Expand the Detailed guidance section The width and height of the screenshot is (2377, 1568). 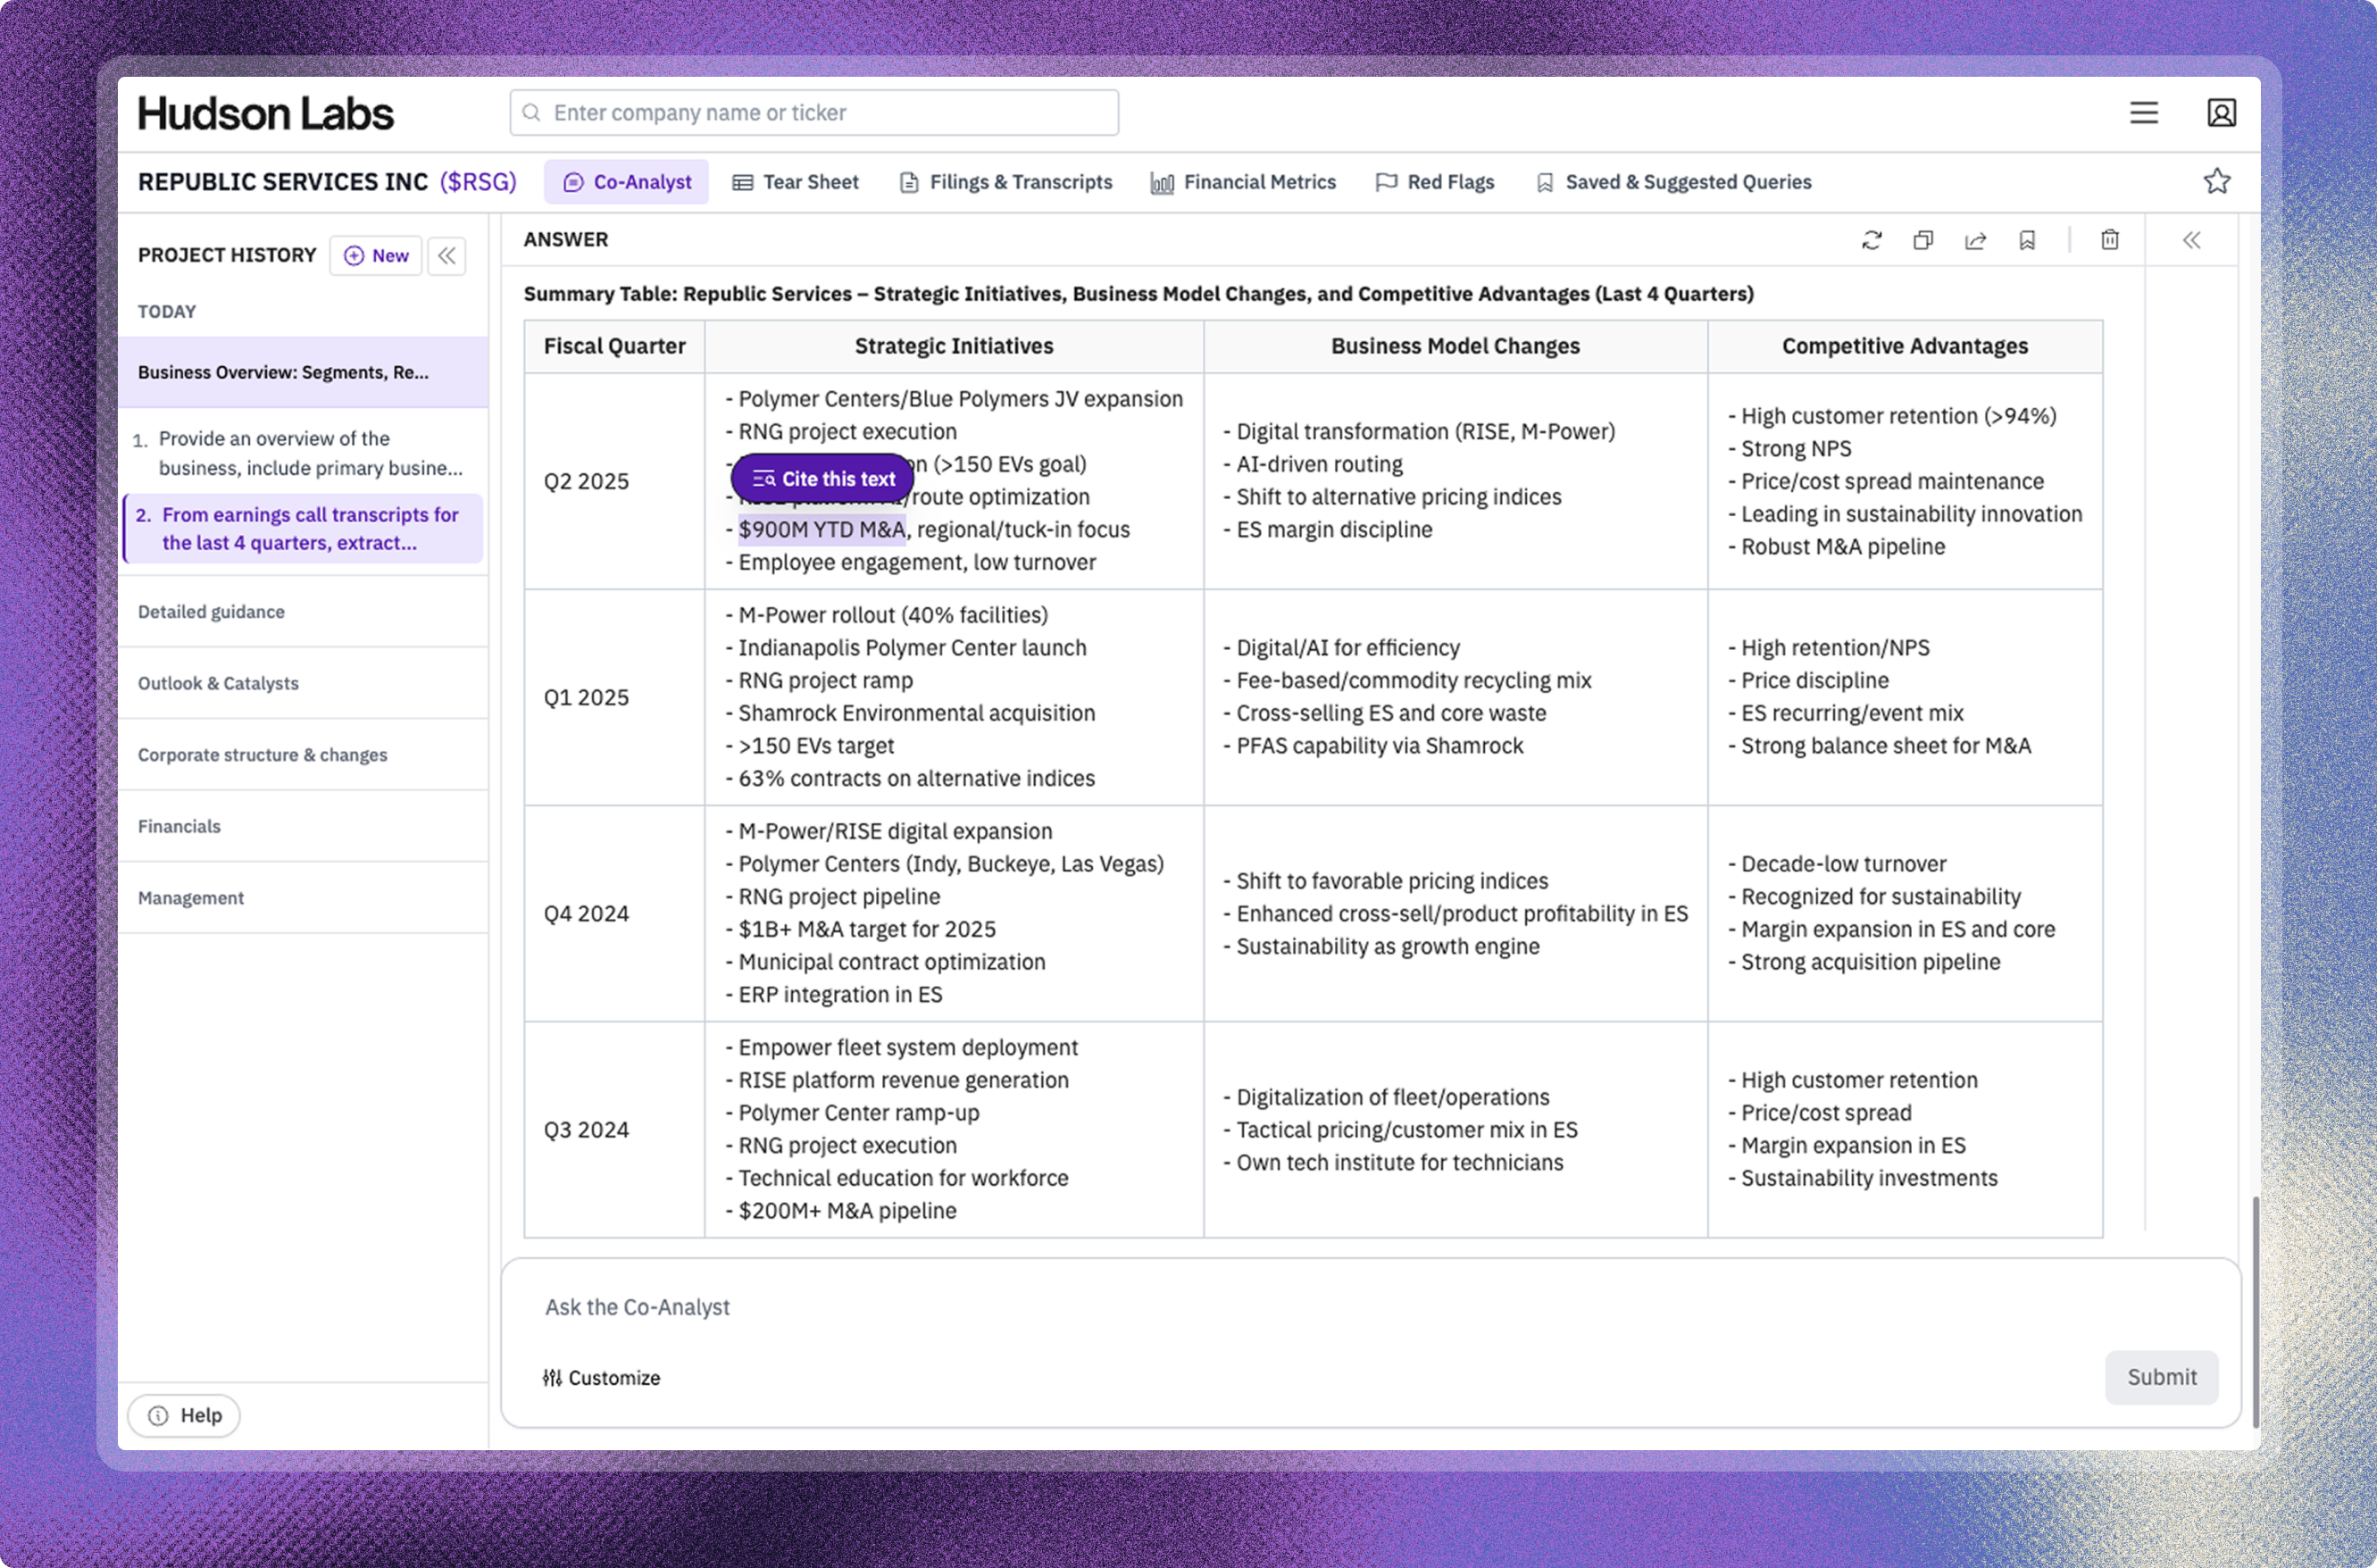pyautogui.click(x=211, y=612)
